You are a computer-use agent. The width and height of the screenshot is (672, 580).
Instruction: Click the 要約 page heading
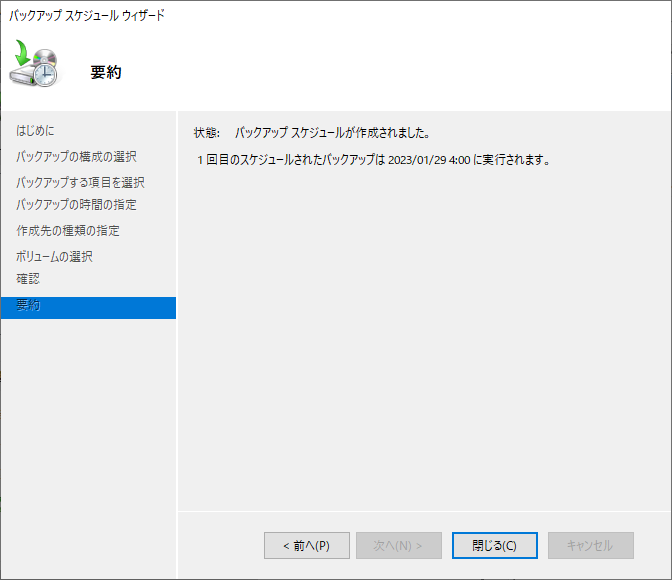tap(106, 72)
